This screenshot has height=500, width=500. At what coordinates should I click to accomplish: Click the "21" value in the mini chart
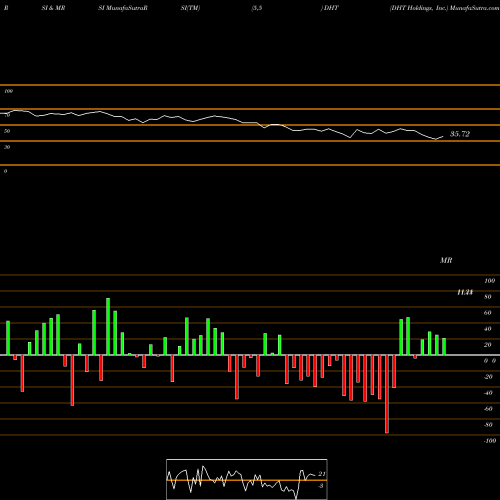click(x=322, y=474)
